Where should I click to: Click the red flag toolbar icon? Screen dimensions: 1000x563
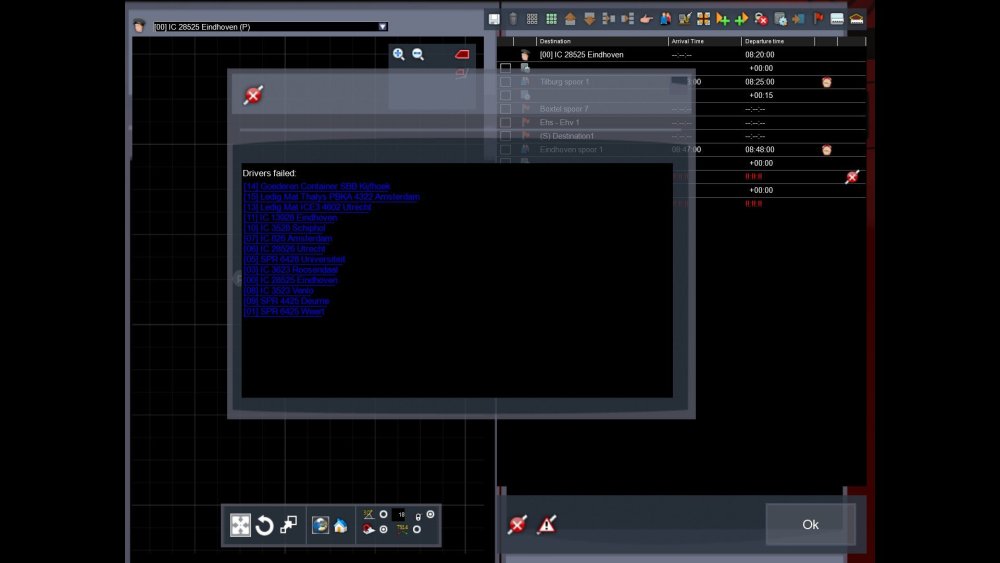(818, 18)
